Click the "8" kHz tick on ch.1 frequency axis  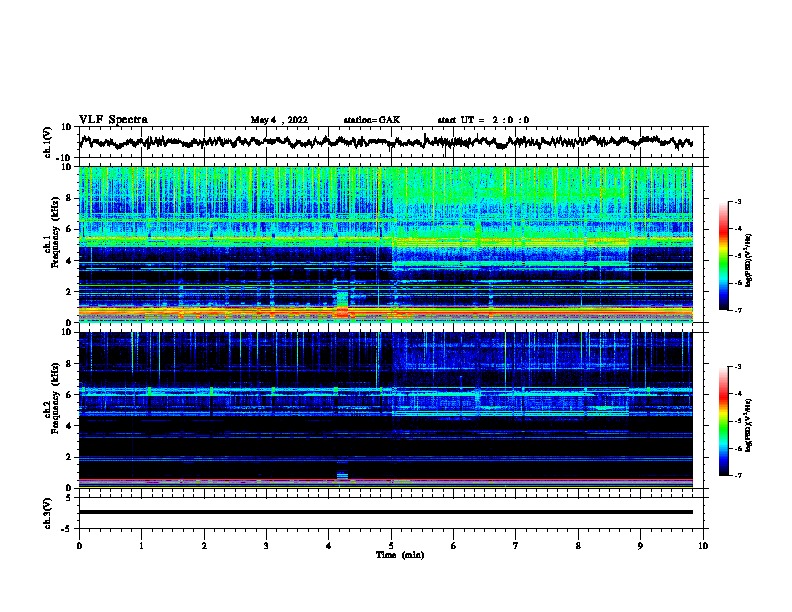click(69, 198)
